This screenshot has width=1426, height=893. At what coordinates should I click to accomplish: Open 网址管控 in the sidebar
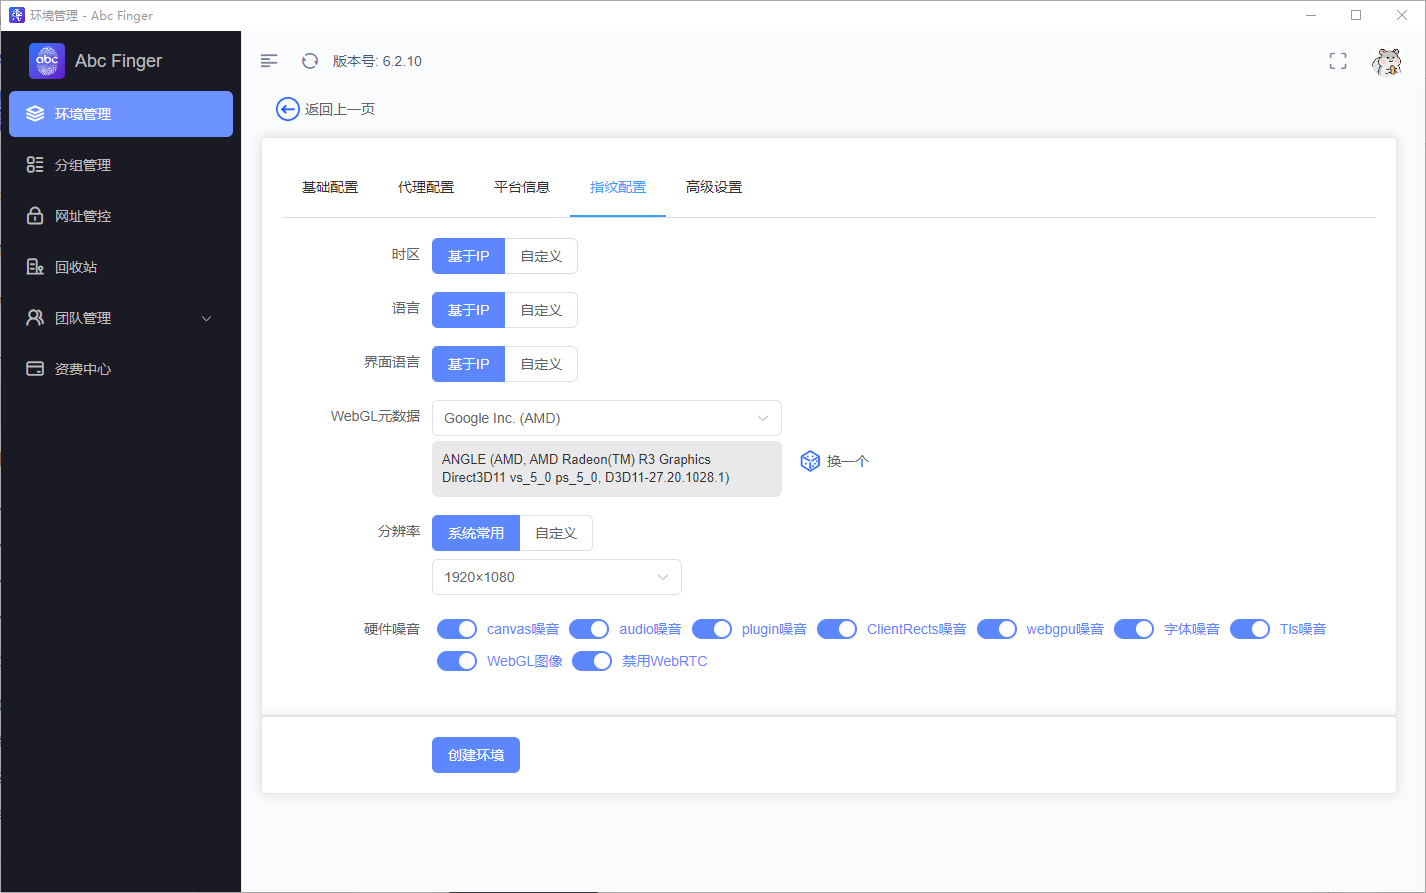(83, 216)
